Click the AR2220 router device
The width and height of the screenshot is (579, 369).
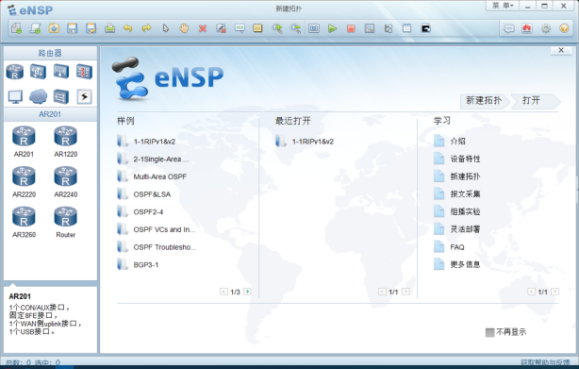click(x=24, y=182)
